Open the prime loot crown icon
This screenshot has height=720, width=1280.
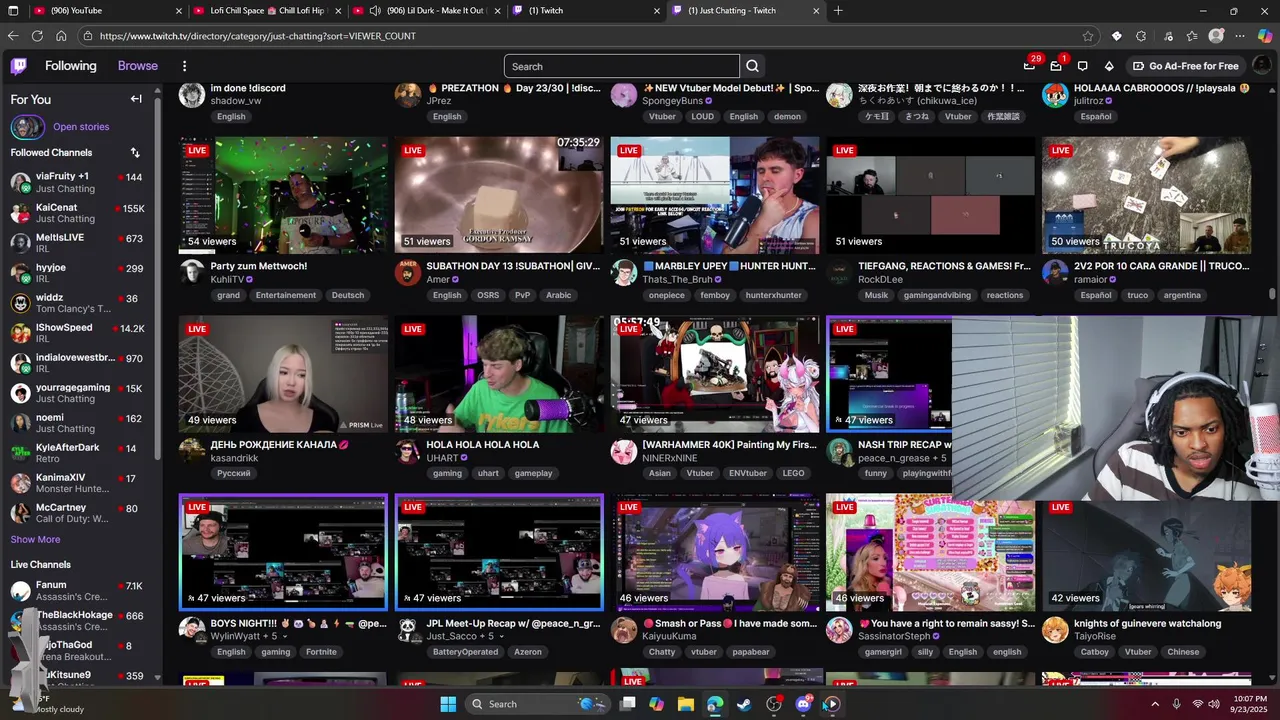[1029, 66]
